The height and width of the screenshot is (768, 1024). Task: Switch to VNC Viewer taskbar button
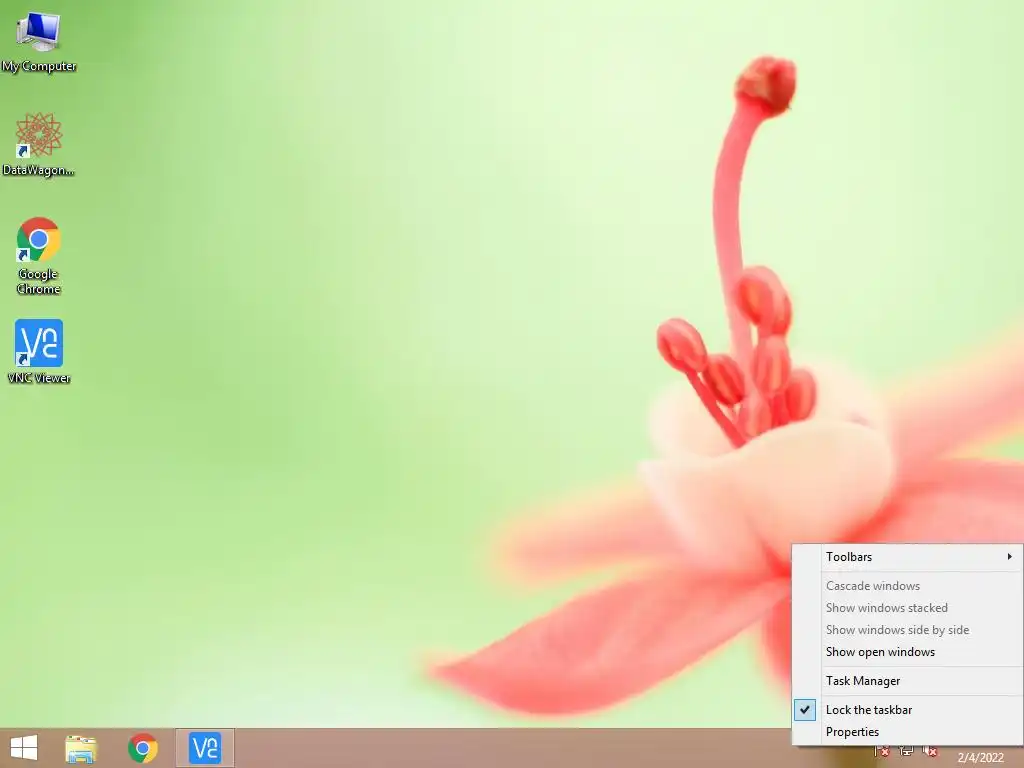[x=205, y=748]
